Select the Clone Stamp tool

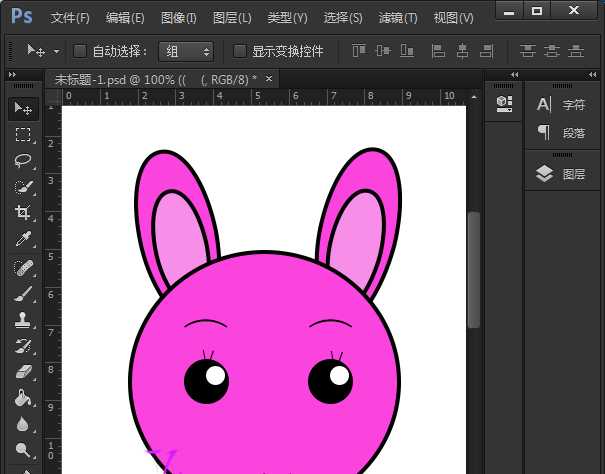tap(22, 321)
